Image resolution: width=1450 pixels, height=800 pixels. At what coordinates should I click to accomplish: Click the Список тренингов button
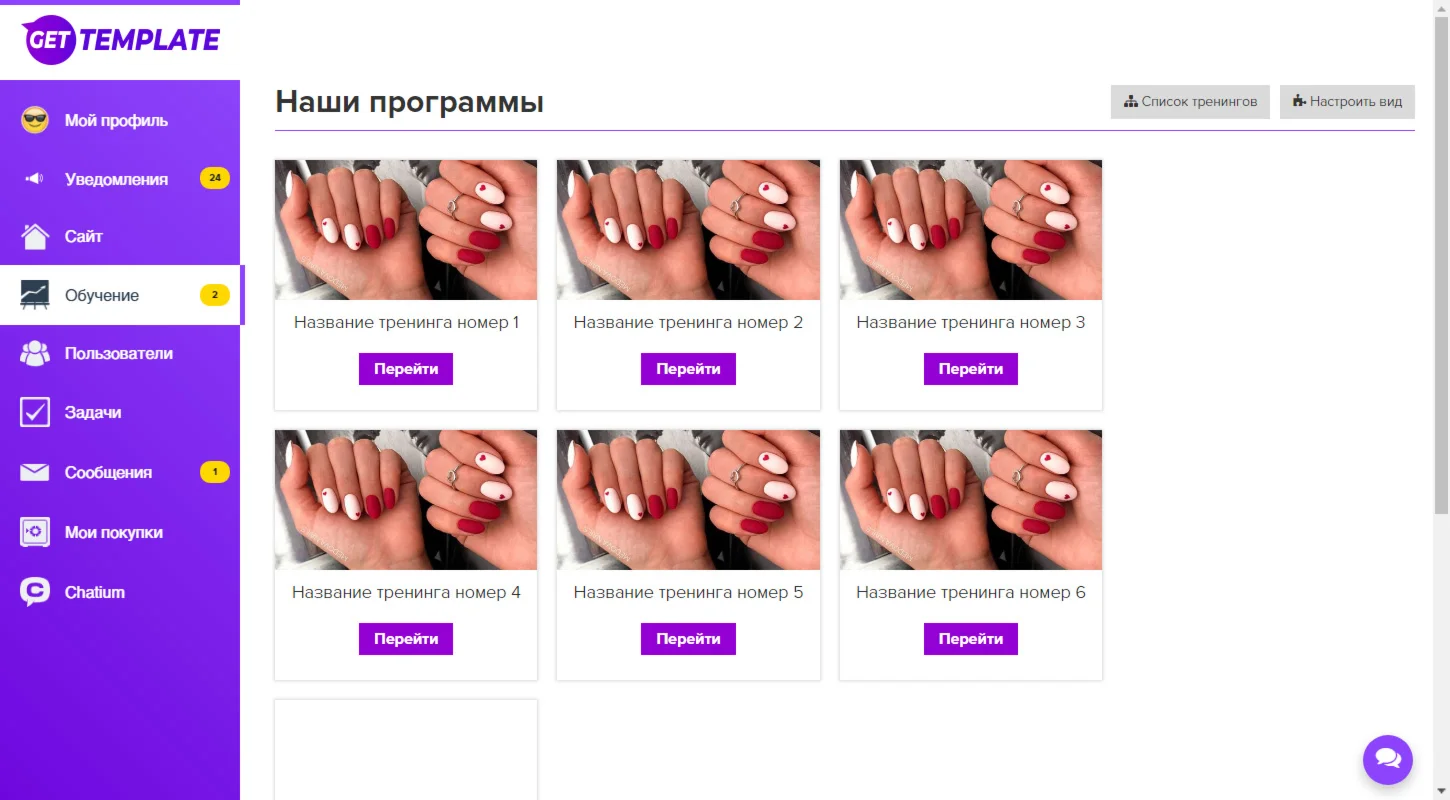pyautogui.click(x=1190, y=102)
